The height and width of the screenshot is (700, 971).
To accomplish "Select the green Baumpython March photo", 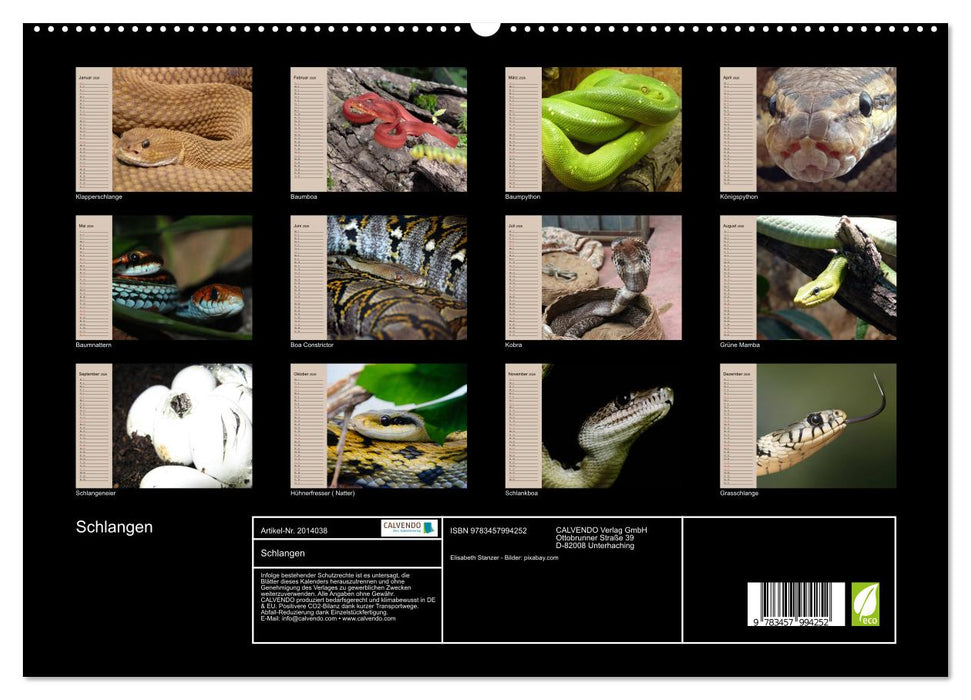I will coord(611,129).
